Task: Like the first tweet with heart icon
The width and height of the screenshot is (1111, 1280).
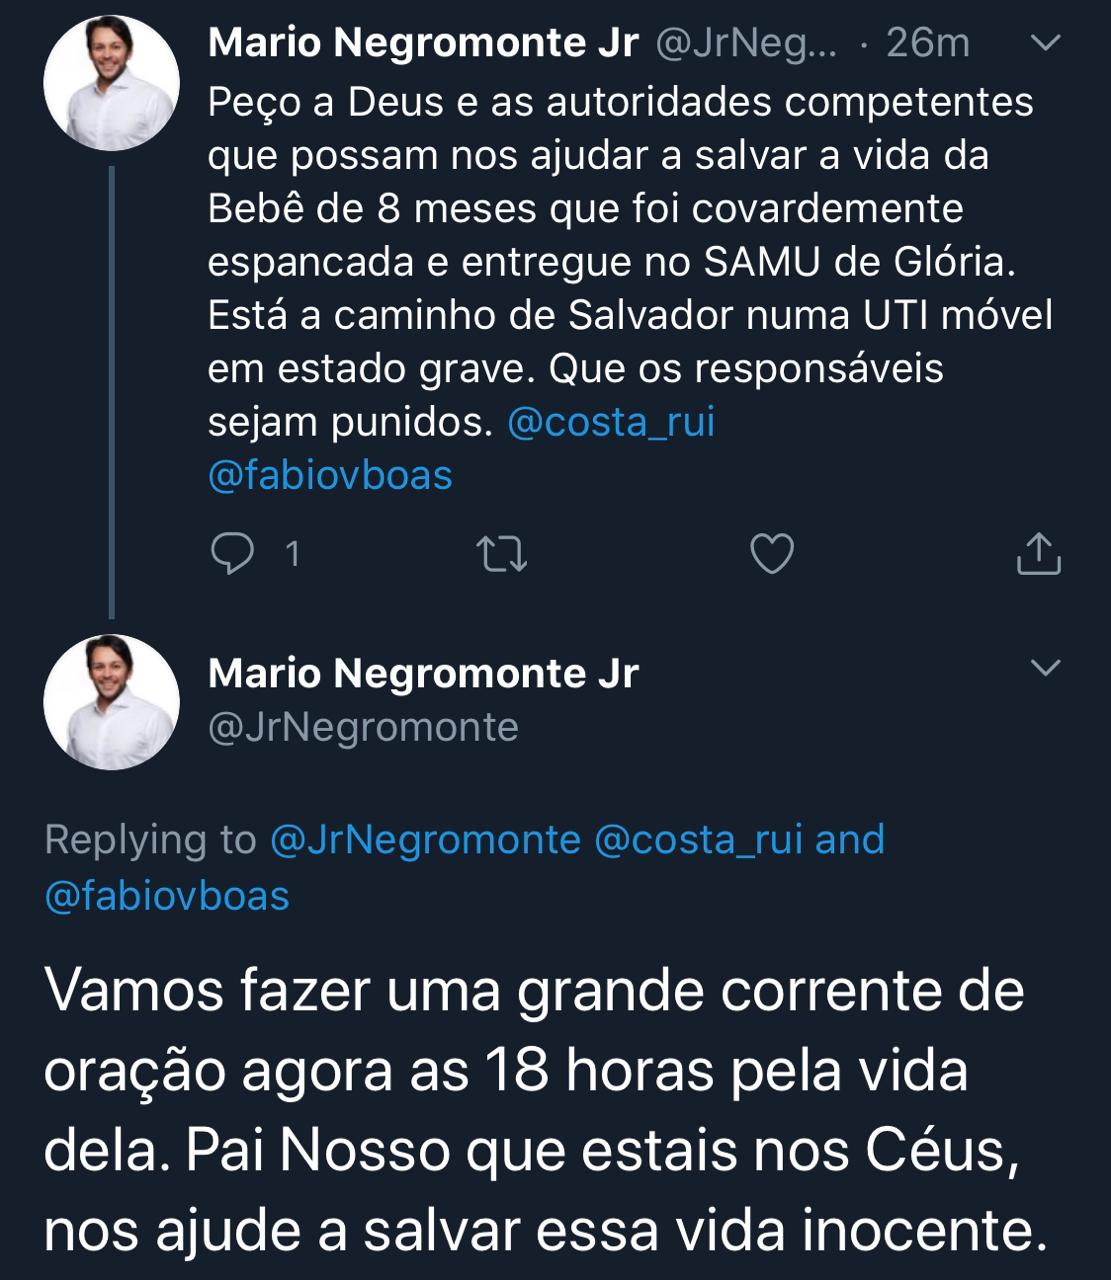Action: click(771, 554)
